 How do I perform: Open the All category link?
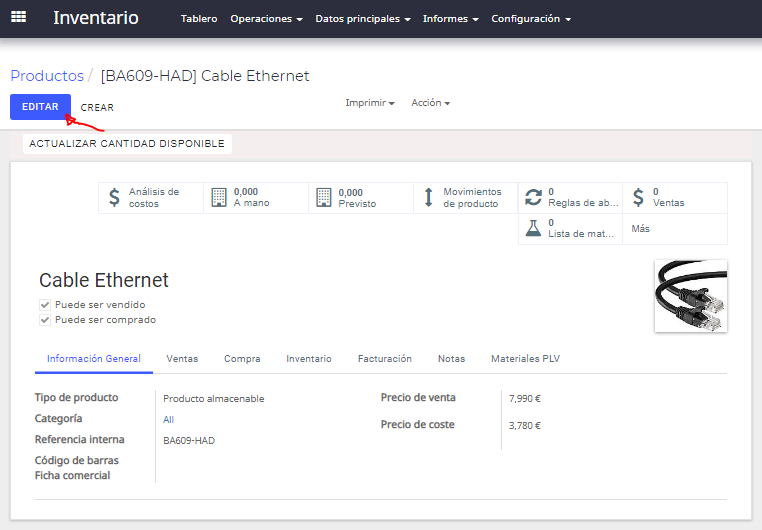[x=168, y=419]
